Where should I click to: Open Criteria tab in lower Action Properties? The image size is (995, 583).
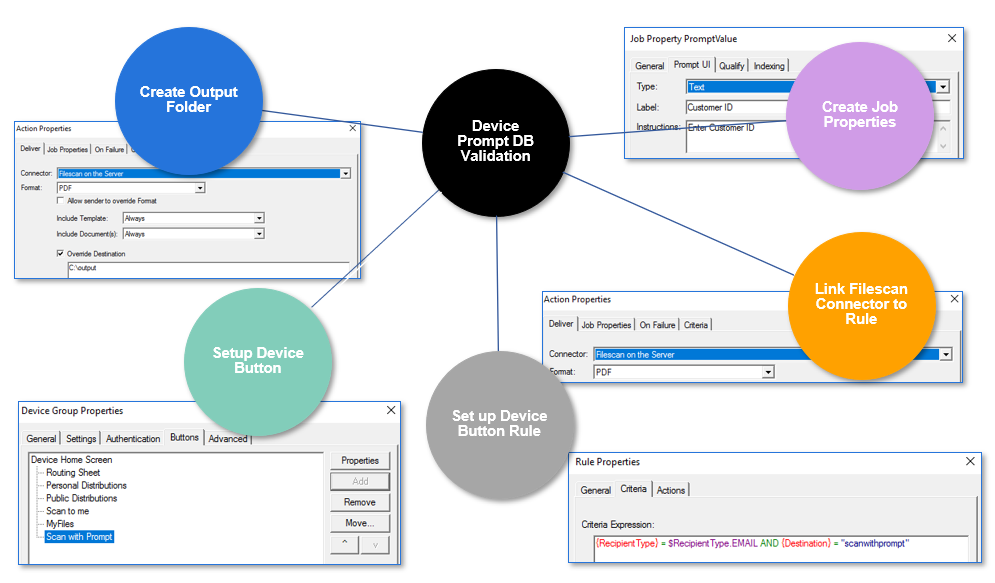695,325
